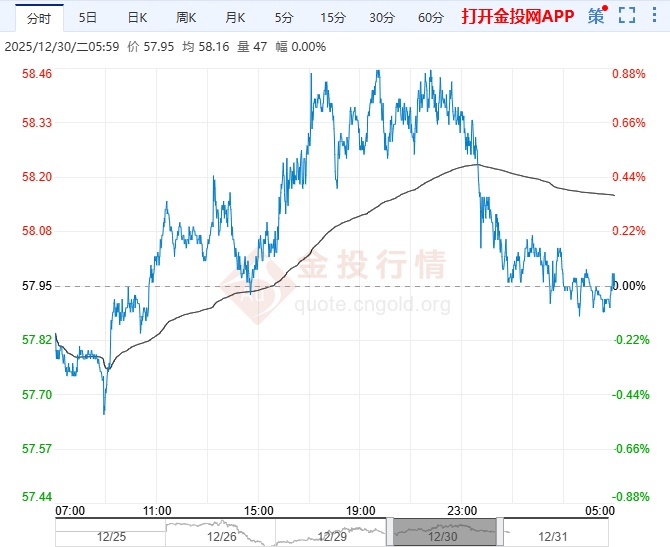Click the left handle of range slider
Viewport: 670px width, 547px height.
coord(390,532)
